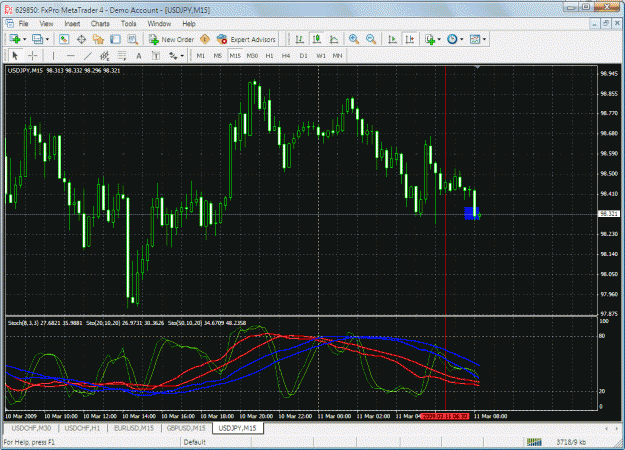Viewport: 625px width, 450px height.
Task: Select the Vertical Line drawing tool
Action: tap(53, 56)
